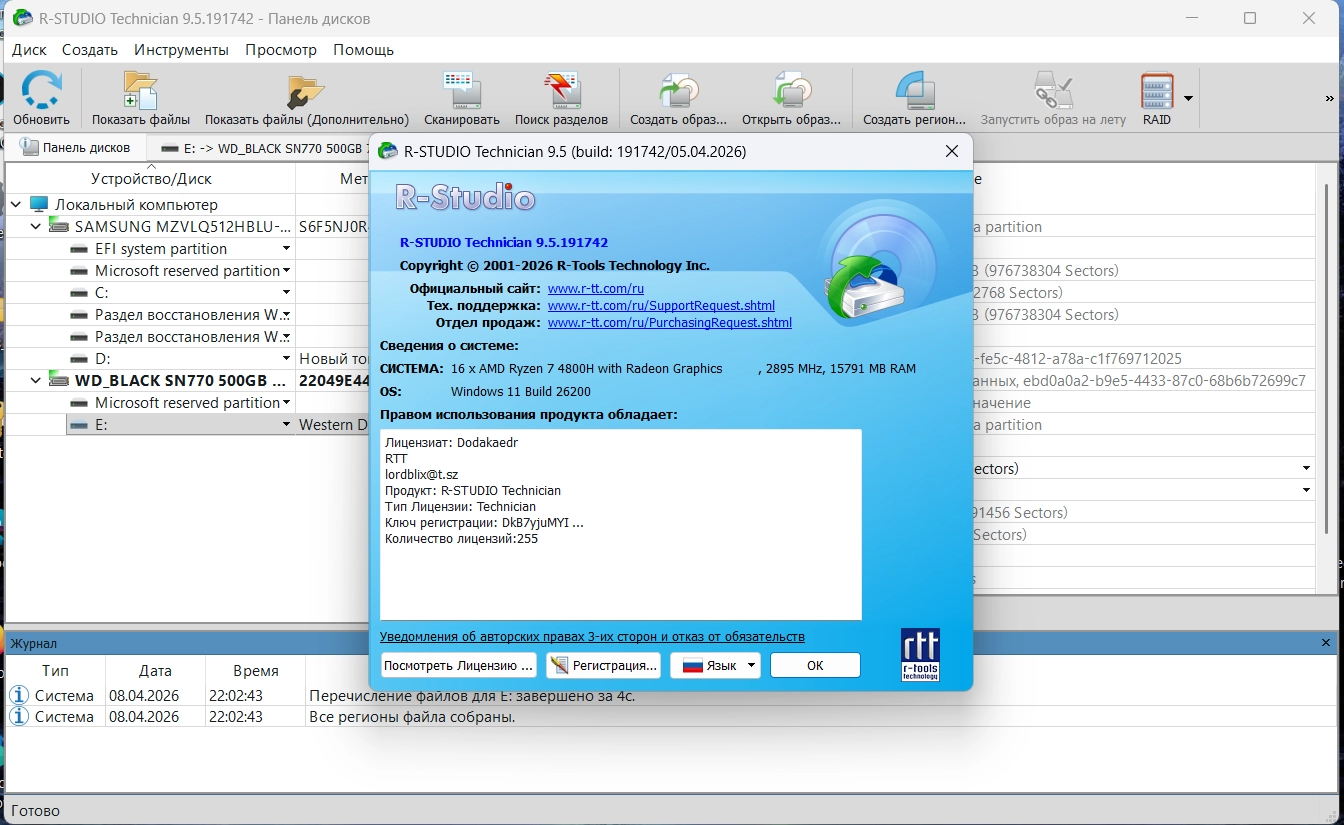Image resolution: width=1344 pixels, height=825 pixels.
Task: Click the Посмотреть Лицензию button
Action: pyautogui.click(x=459, y=665)
